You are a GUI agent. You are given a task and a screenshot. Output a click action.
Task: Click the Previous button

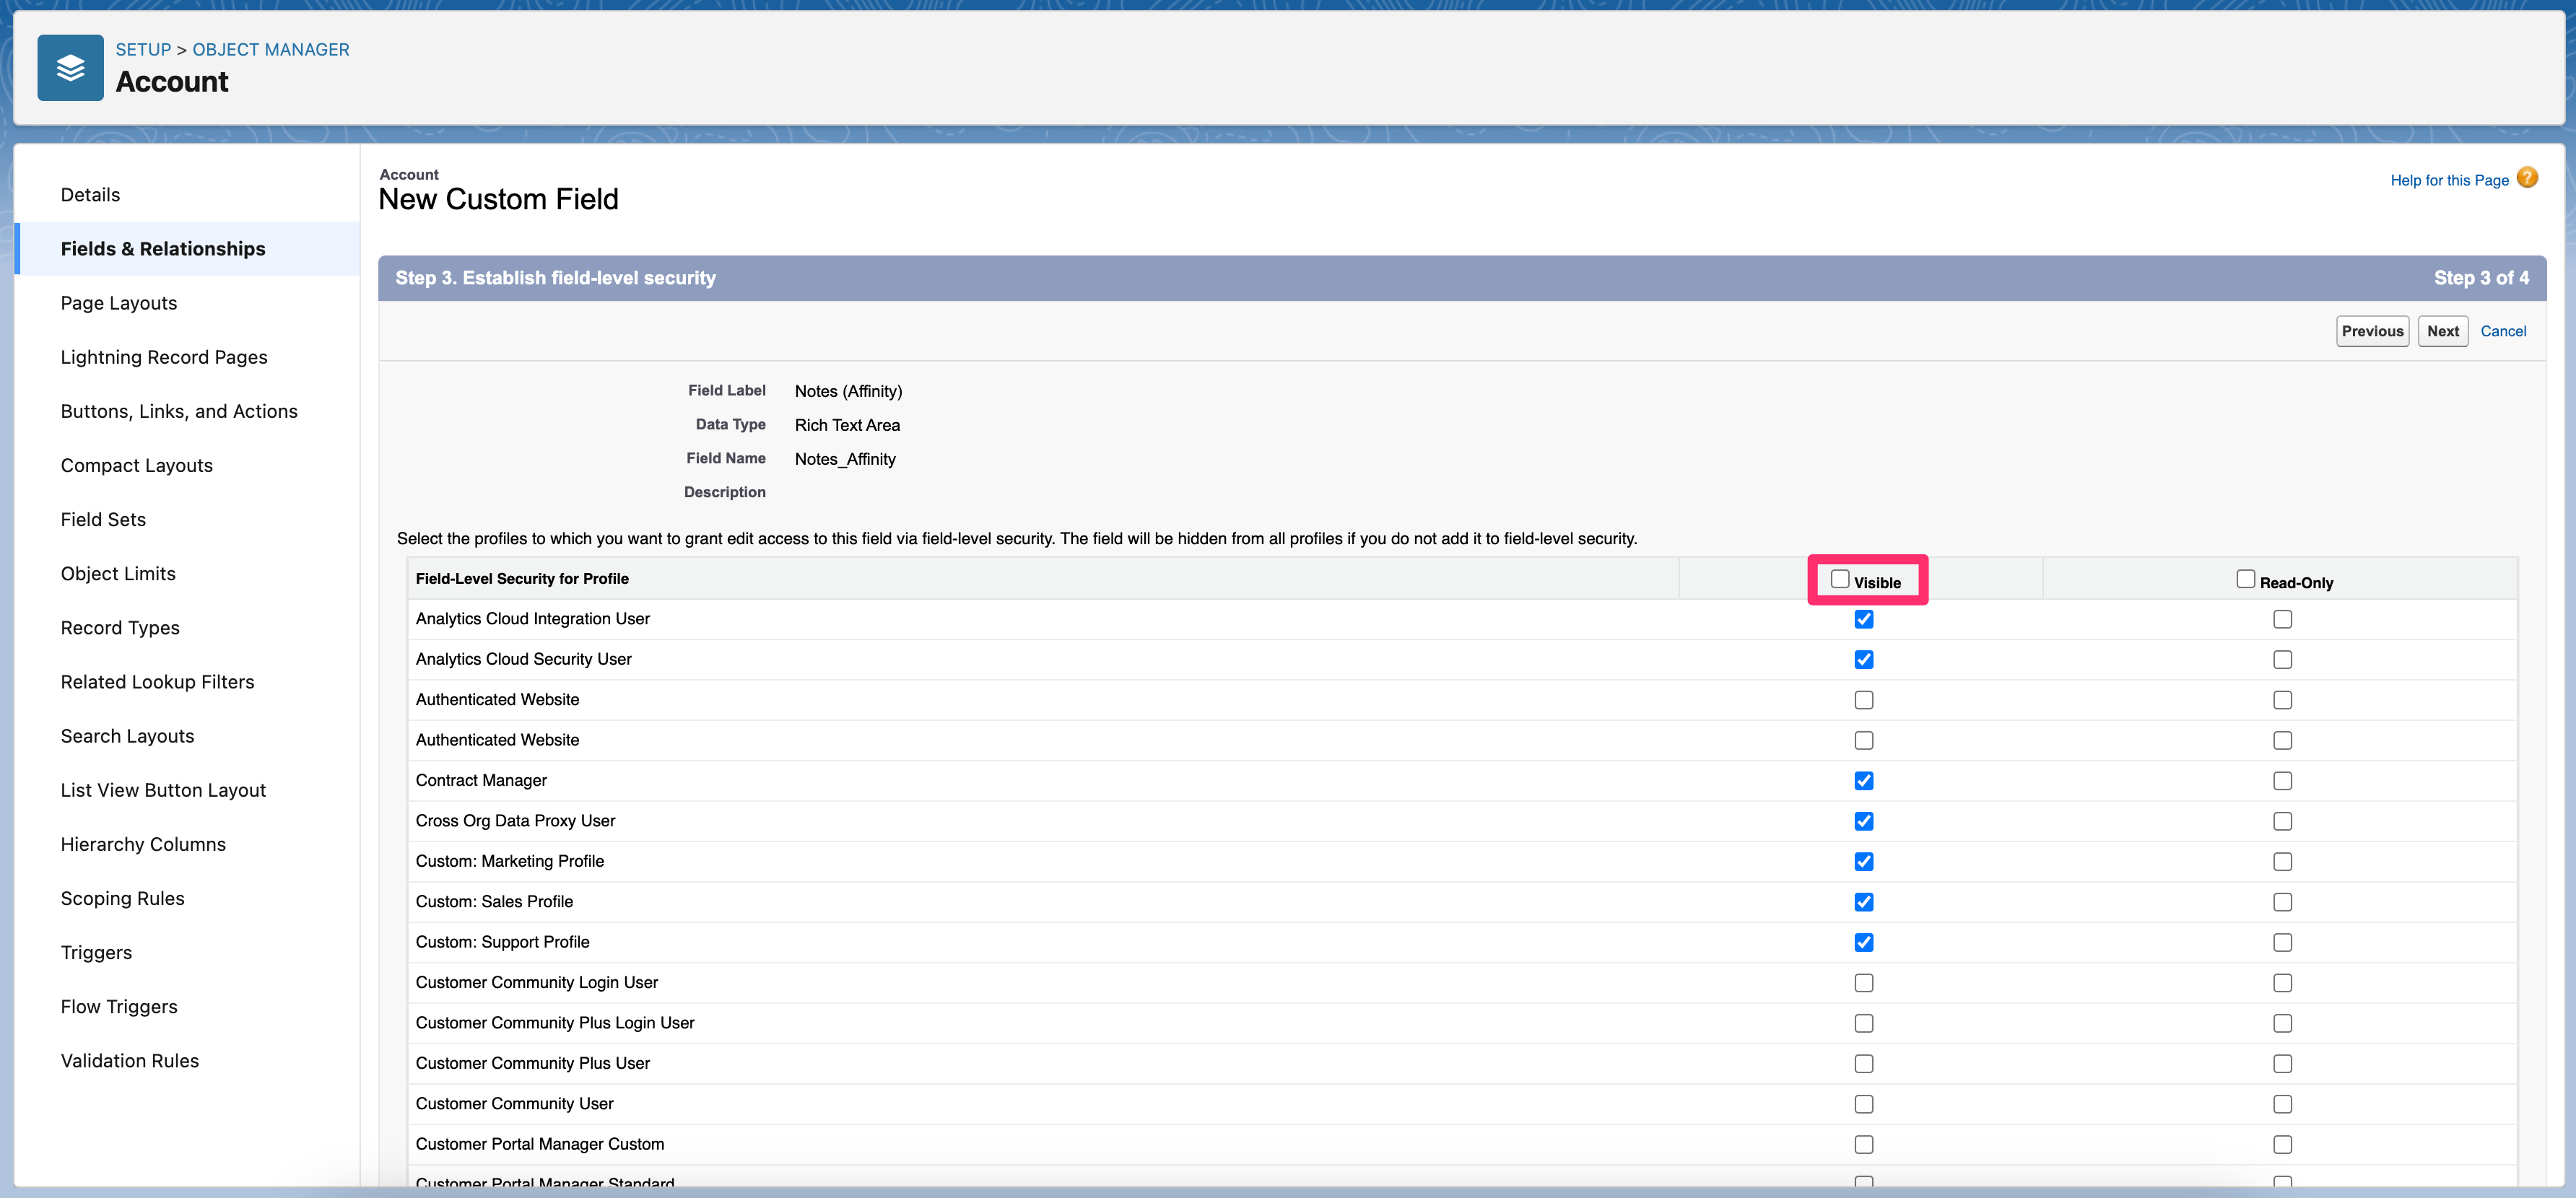[2372, 330]
